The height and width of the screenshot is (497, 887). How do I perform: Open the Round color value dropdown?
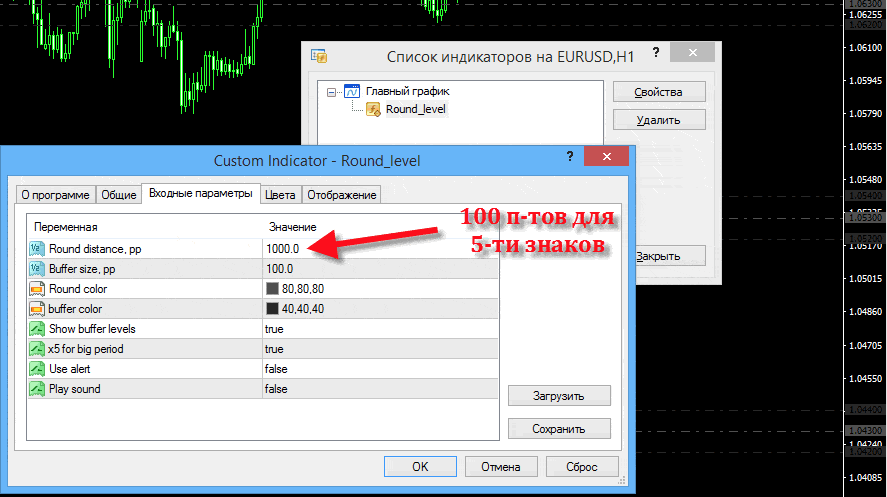380,288
